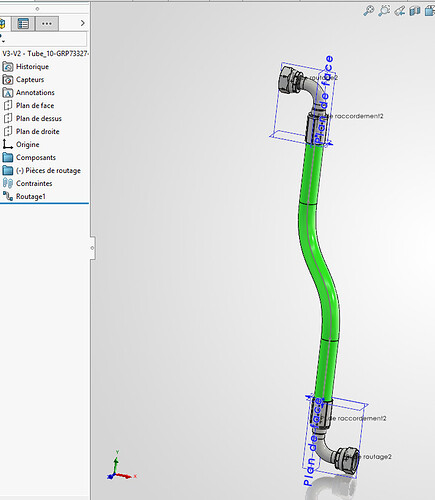The height and width of the screenshot is (500, 435).
Task: Click the Origine axis icon
Action: (8, 144)
